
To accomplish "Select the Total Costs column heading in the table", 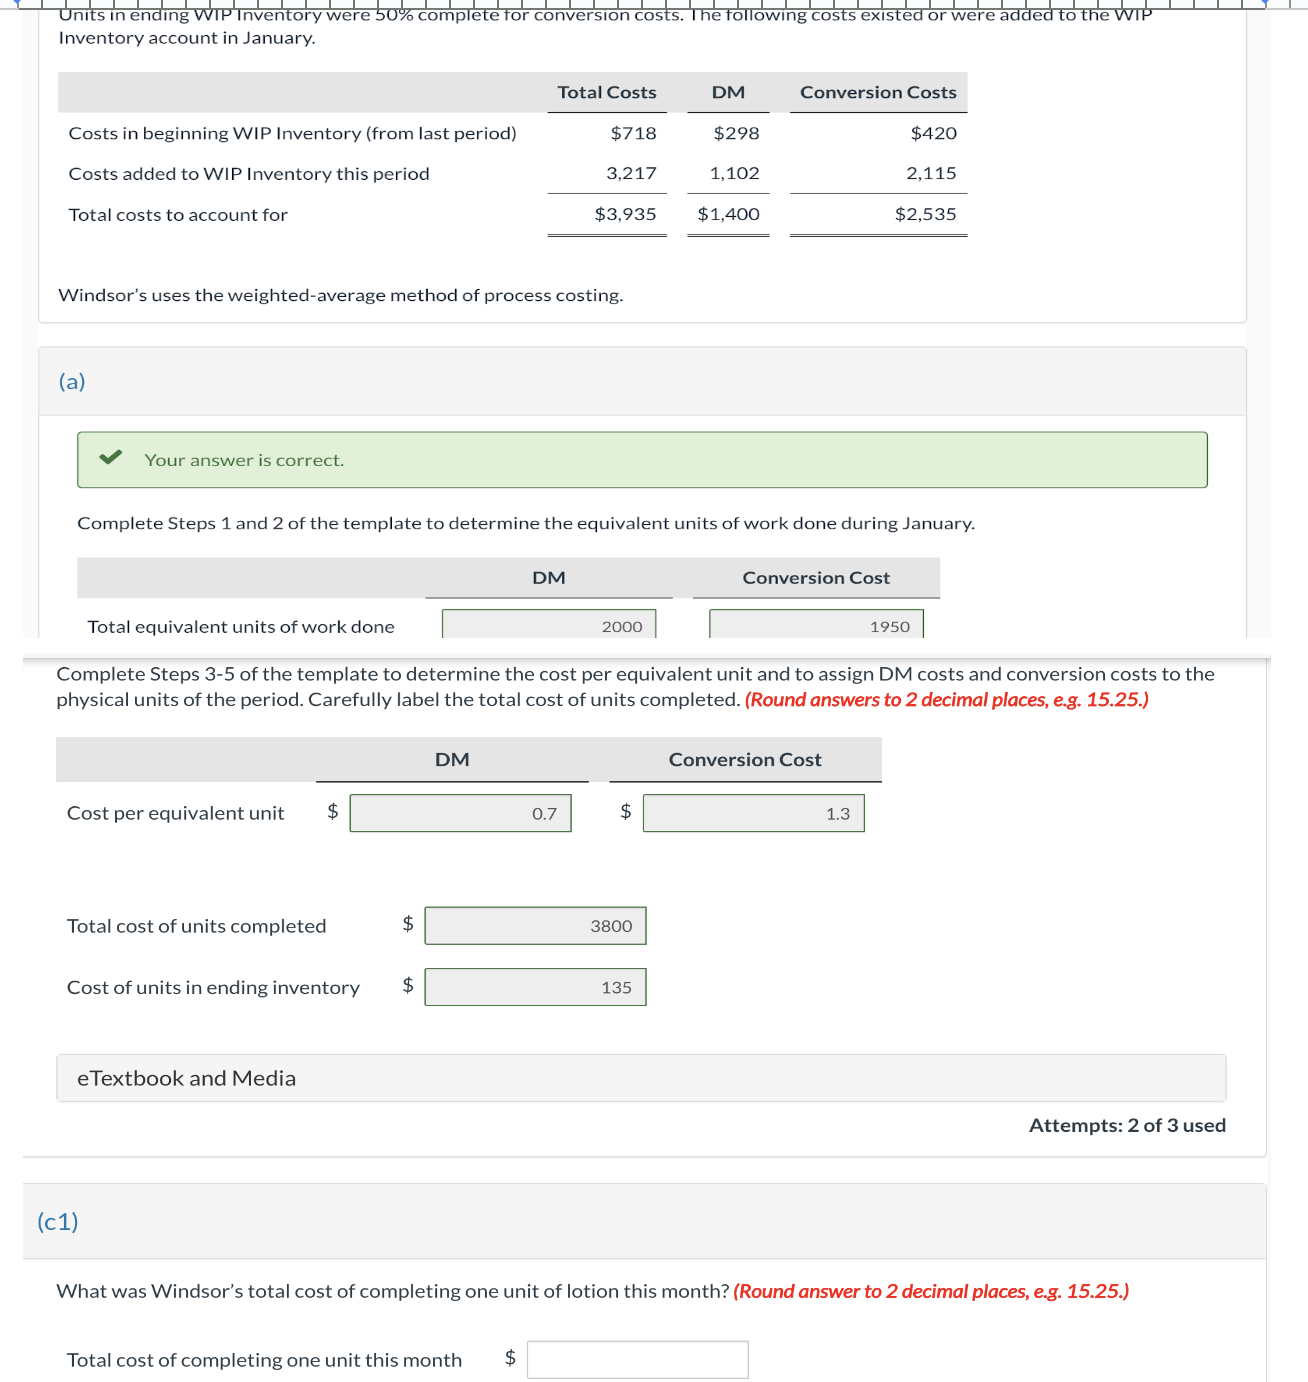I will [x=606, y=92].
